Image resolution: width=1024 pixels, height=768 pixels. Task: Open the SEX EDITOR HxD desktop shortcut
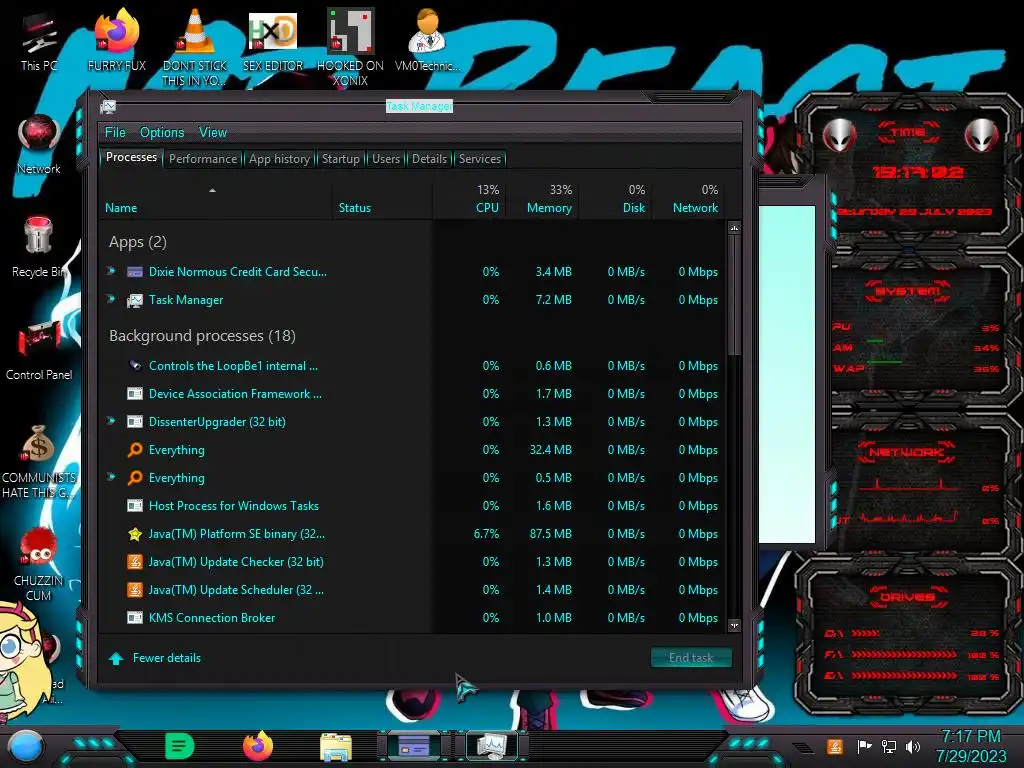(x=273, y=40)
